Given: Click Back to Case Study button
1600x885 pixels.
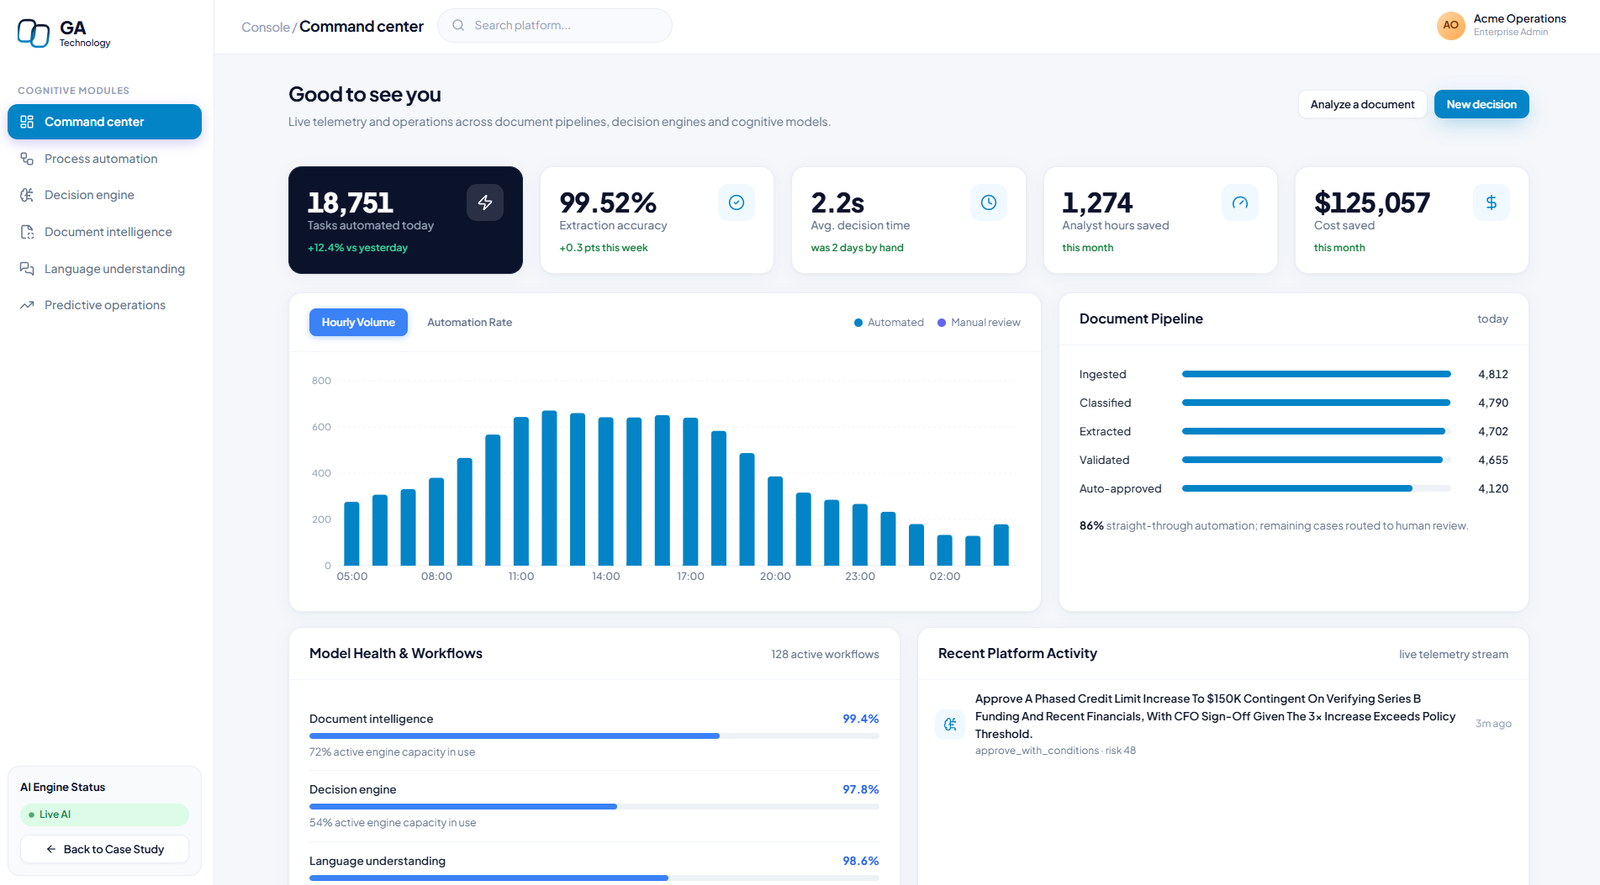Looking at the screenshot, I should coord(104,849).
